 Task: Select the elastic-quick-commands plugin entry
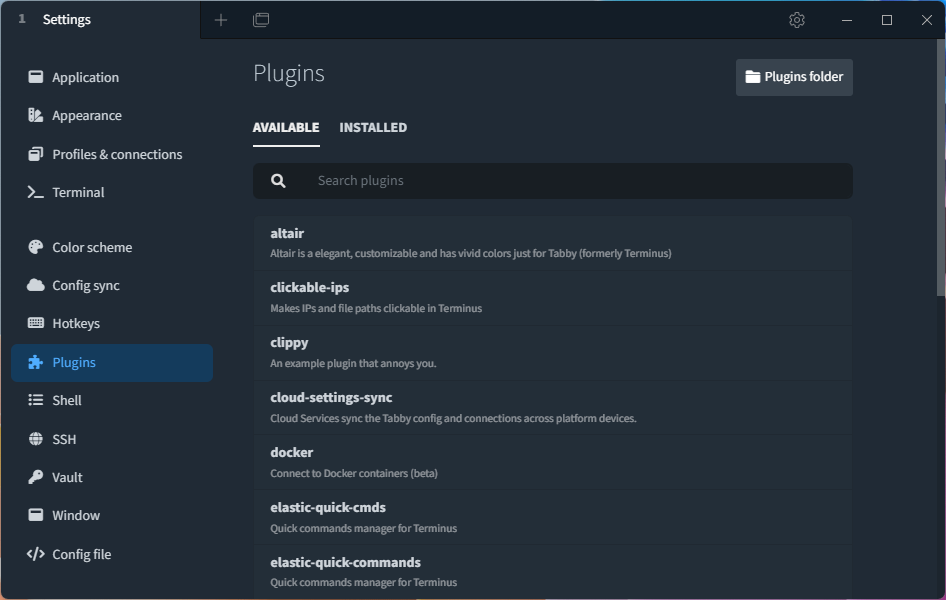[553, 572]
